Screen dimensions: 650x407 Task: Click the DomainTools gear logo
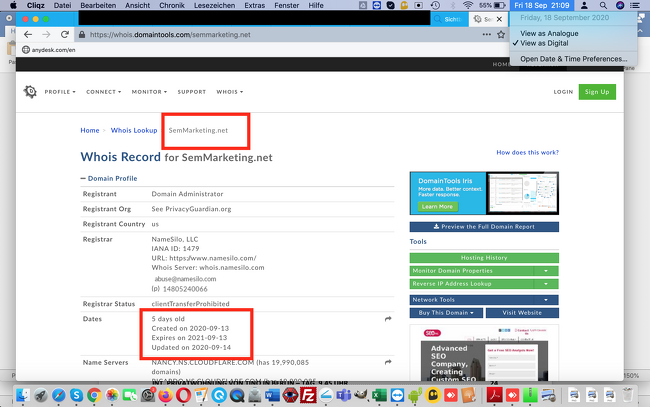pos(30,92)
